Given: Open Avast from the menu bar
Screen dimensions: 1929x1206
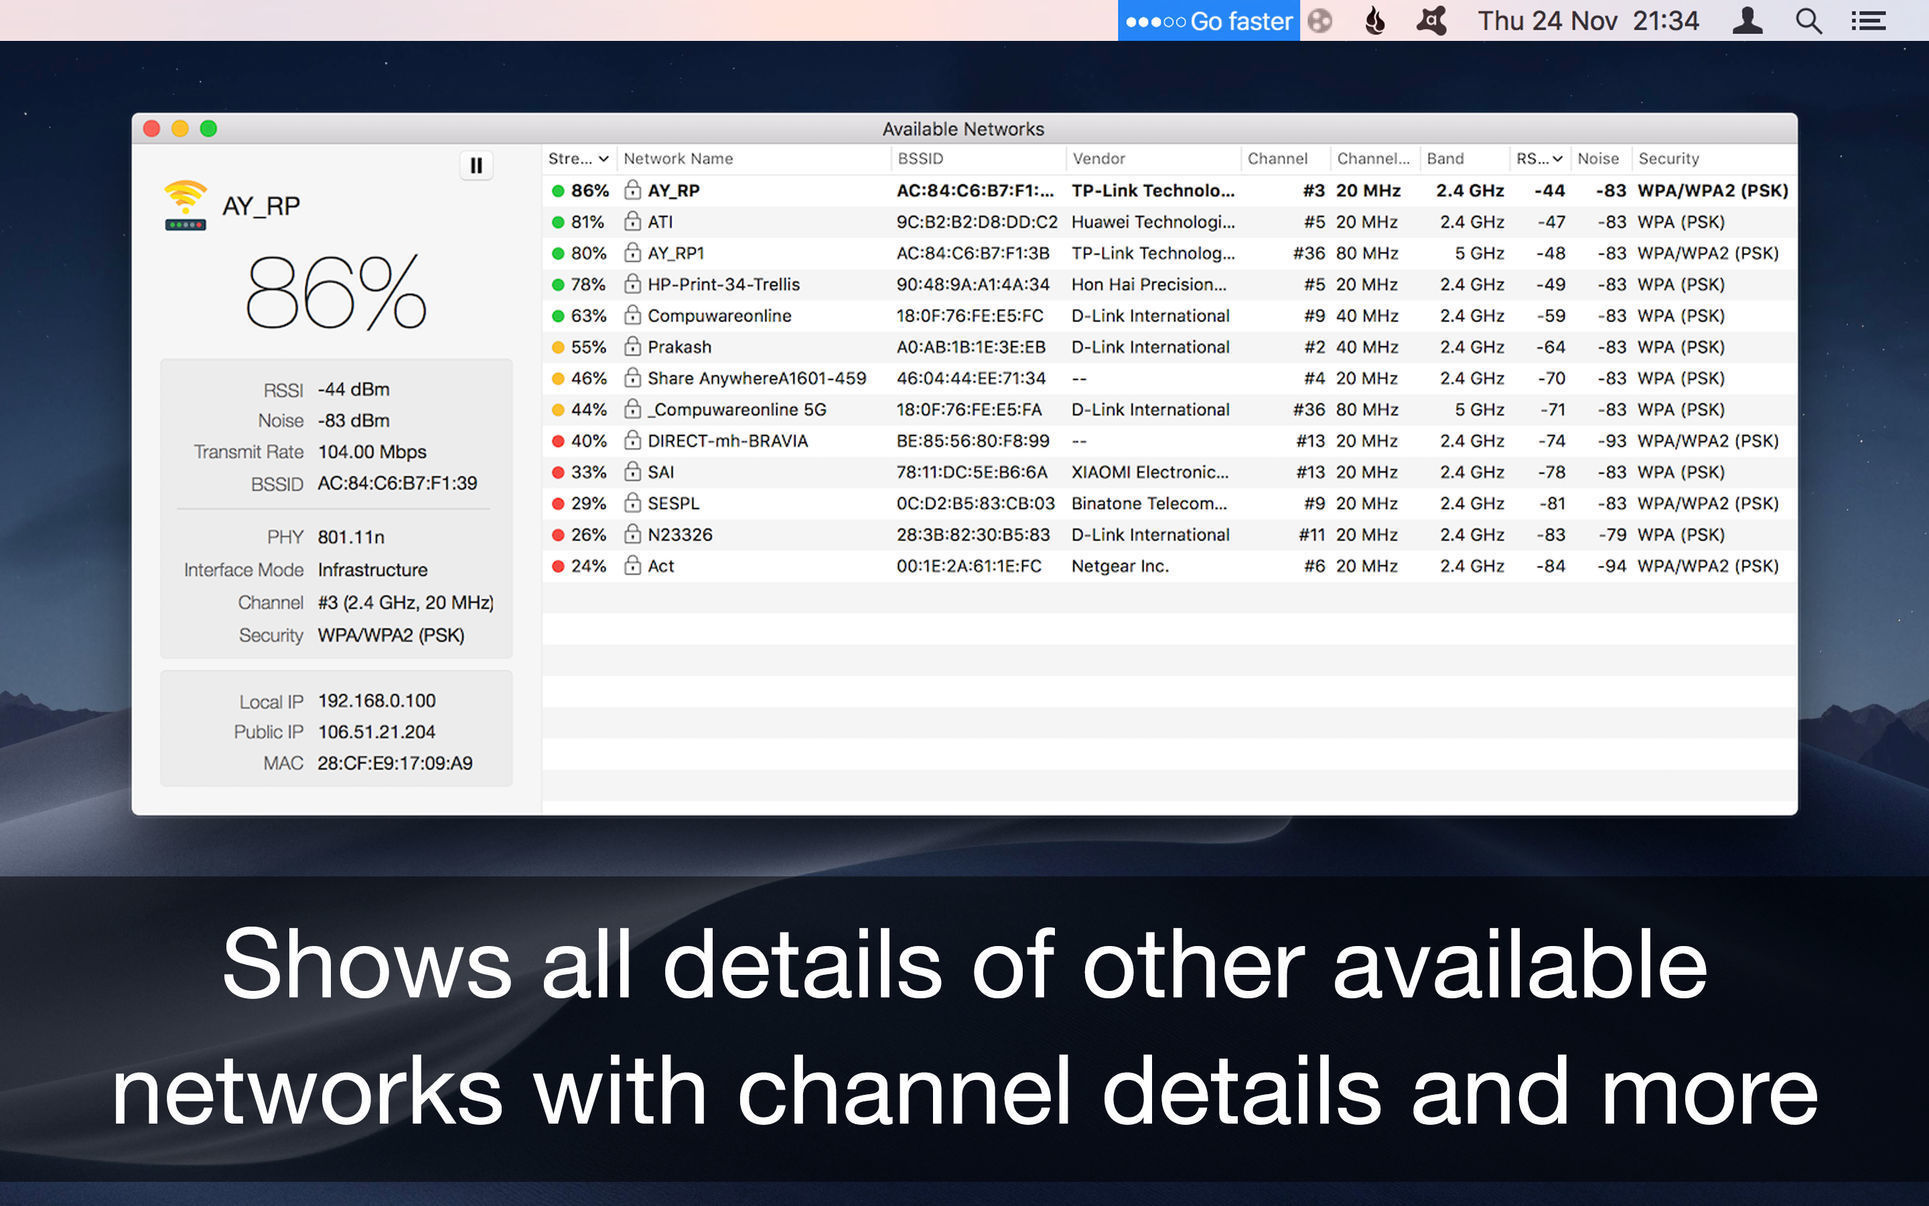Looking at the screenshot, I should point(1430,20).
